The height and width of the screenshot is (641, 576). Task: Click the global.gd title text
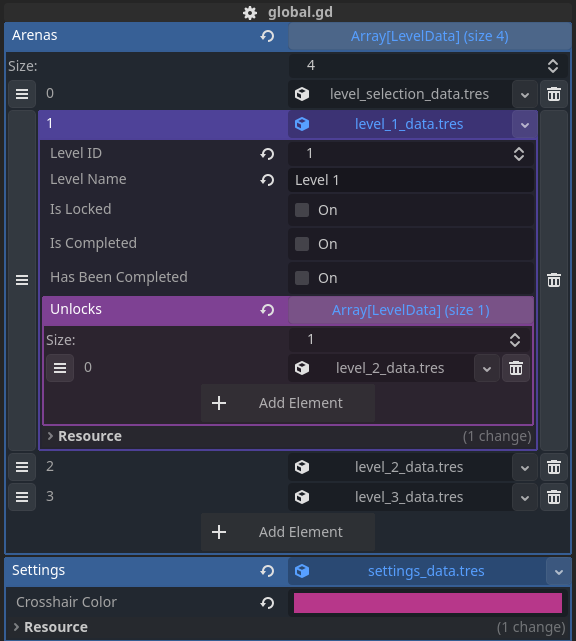(300, 13)
